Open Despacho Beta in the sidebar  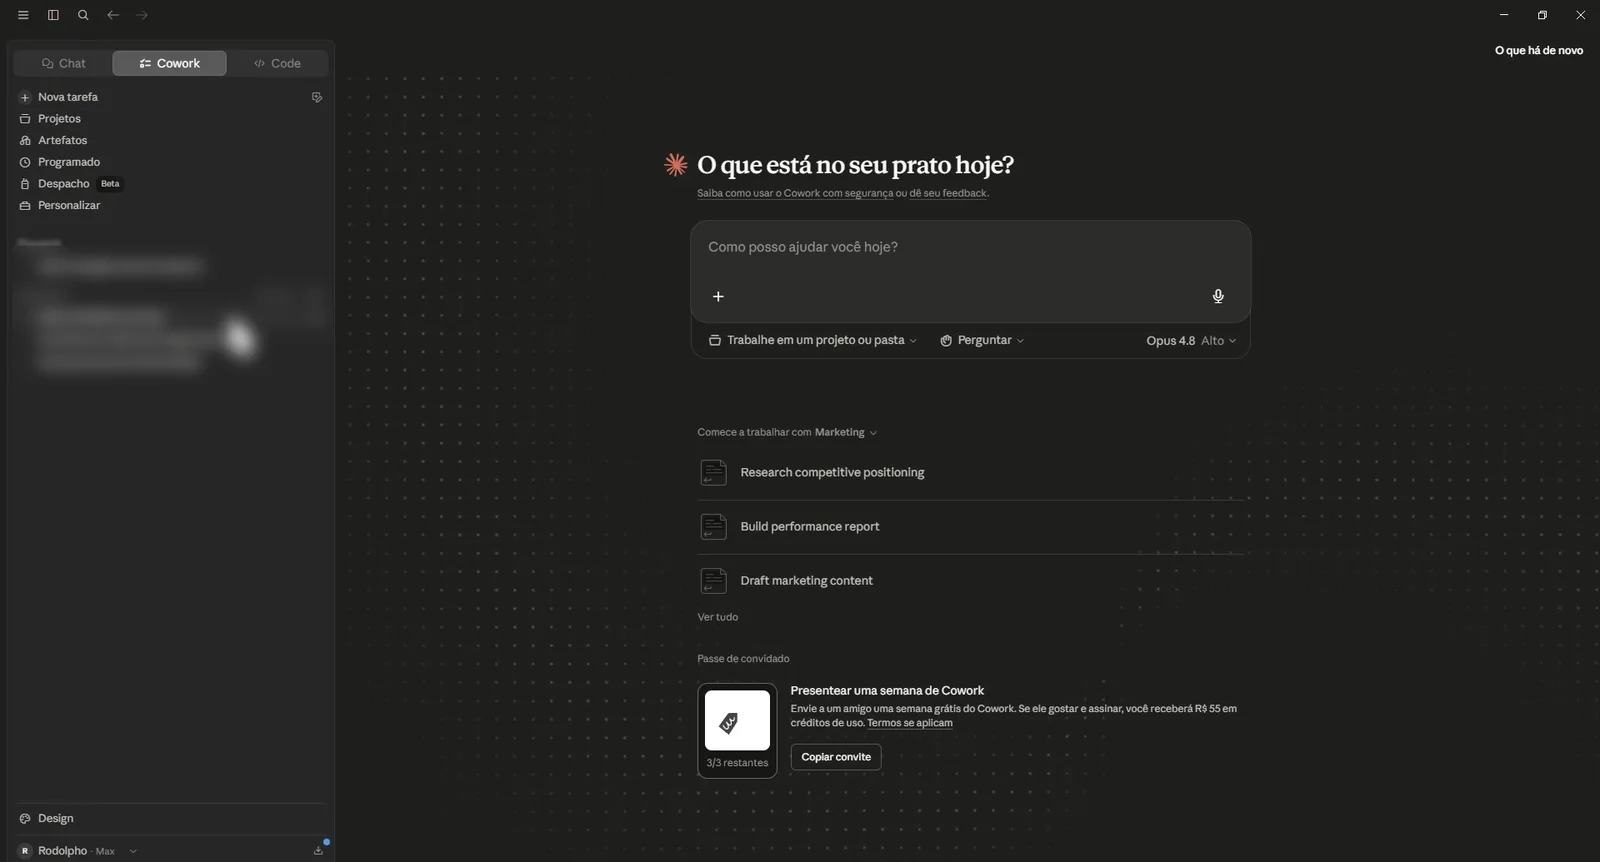[70, 184]
